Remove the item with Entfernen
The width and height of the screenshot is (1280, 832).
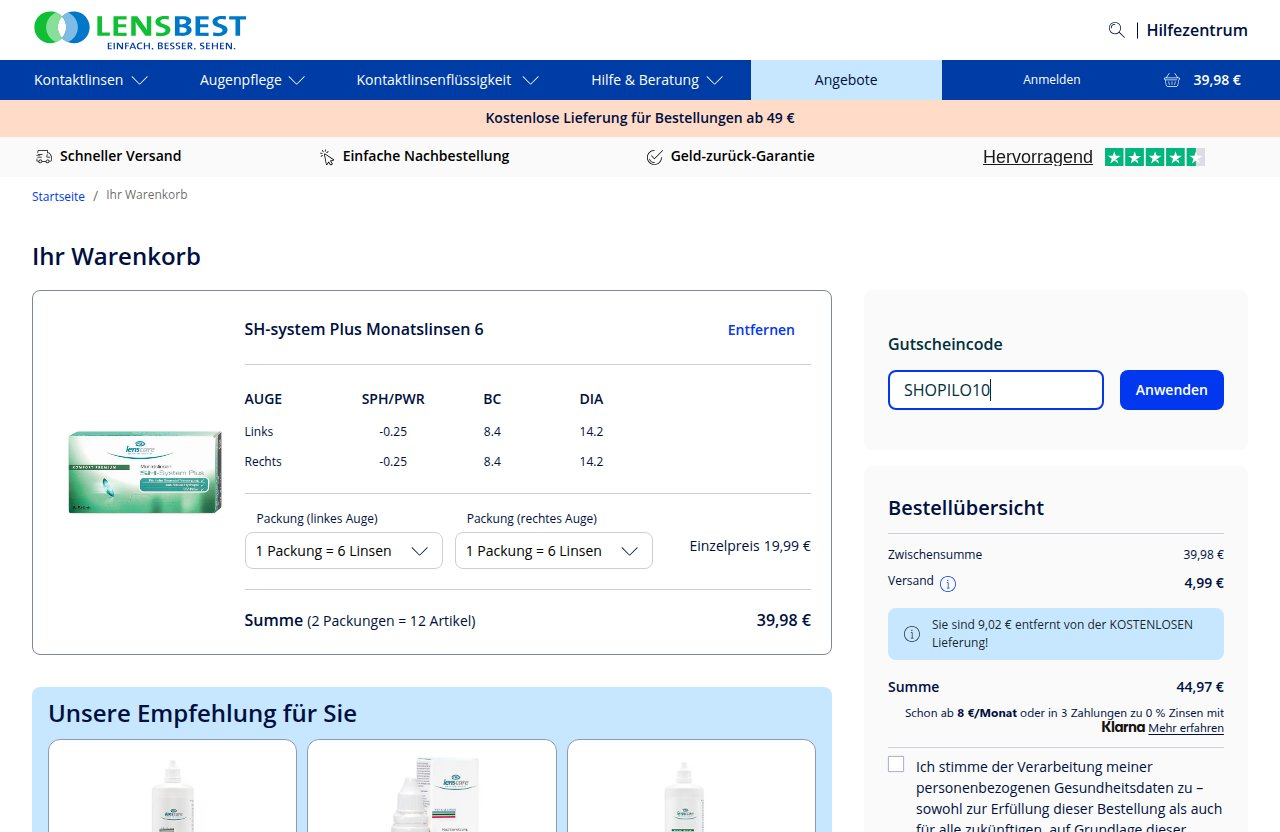(x=761, y=330)
